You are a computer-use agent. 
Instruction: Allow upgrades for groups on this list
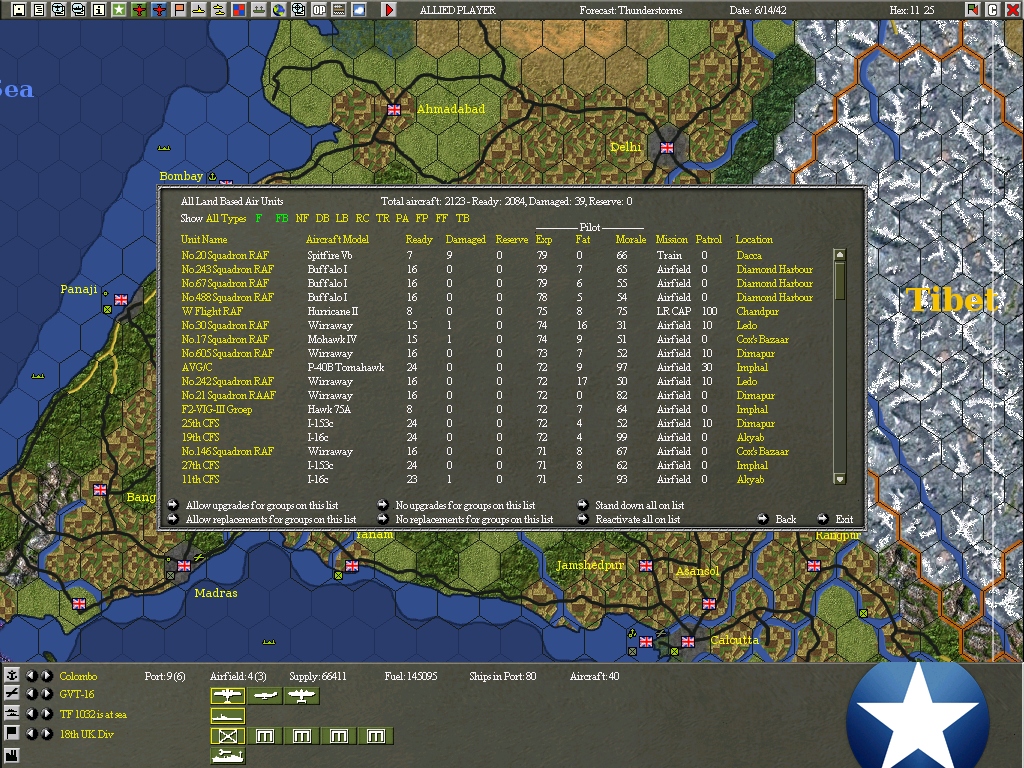262,505
